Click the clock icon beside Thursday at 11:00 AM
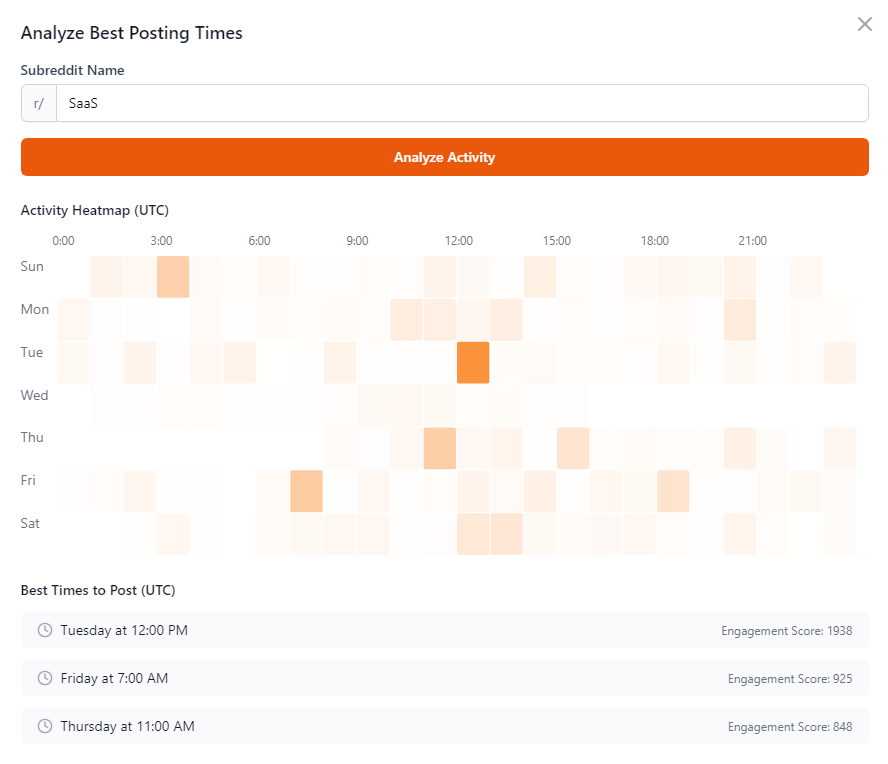Screen dimensions: 888x764 pyautogui.click(x=44, y=726)
